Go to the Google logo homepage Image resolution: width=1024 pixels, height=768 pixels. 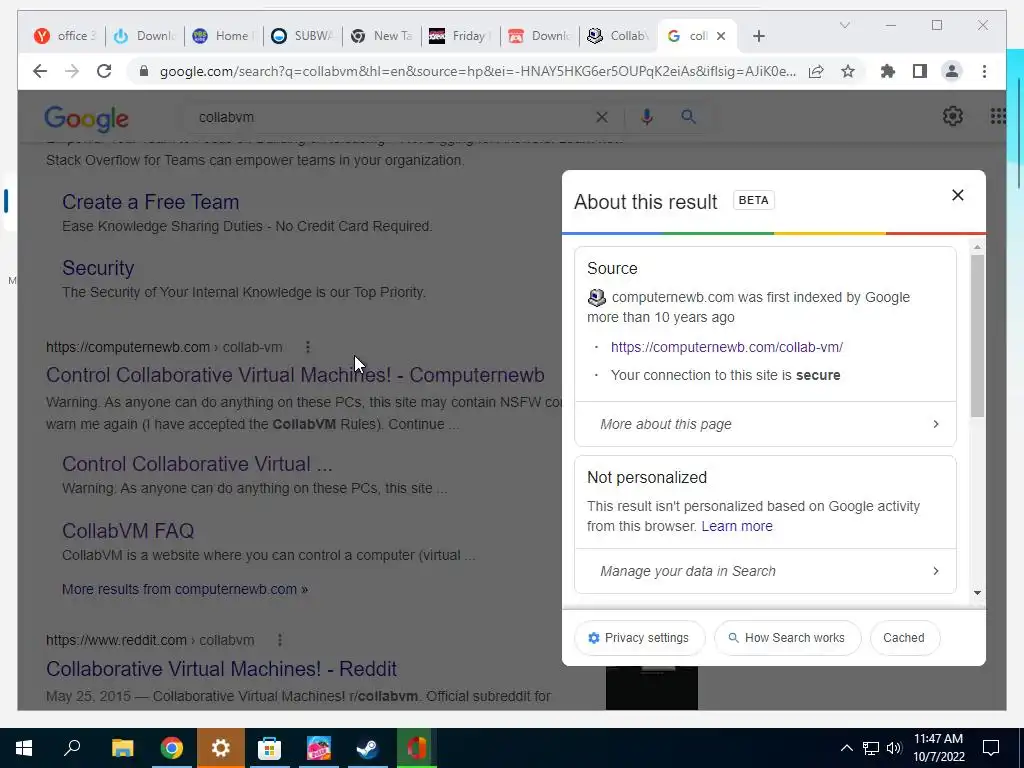click(86, 118)
